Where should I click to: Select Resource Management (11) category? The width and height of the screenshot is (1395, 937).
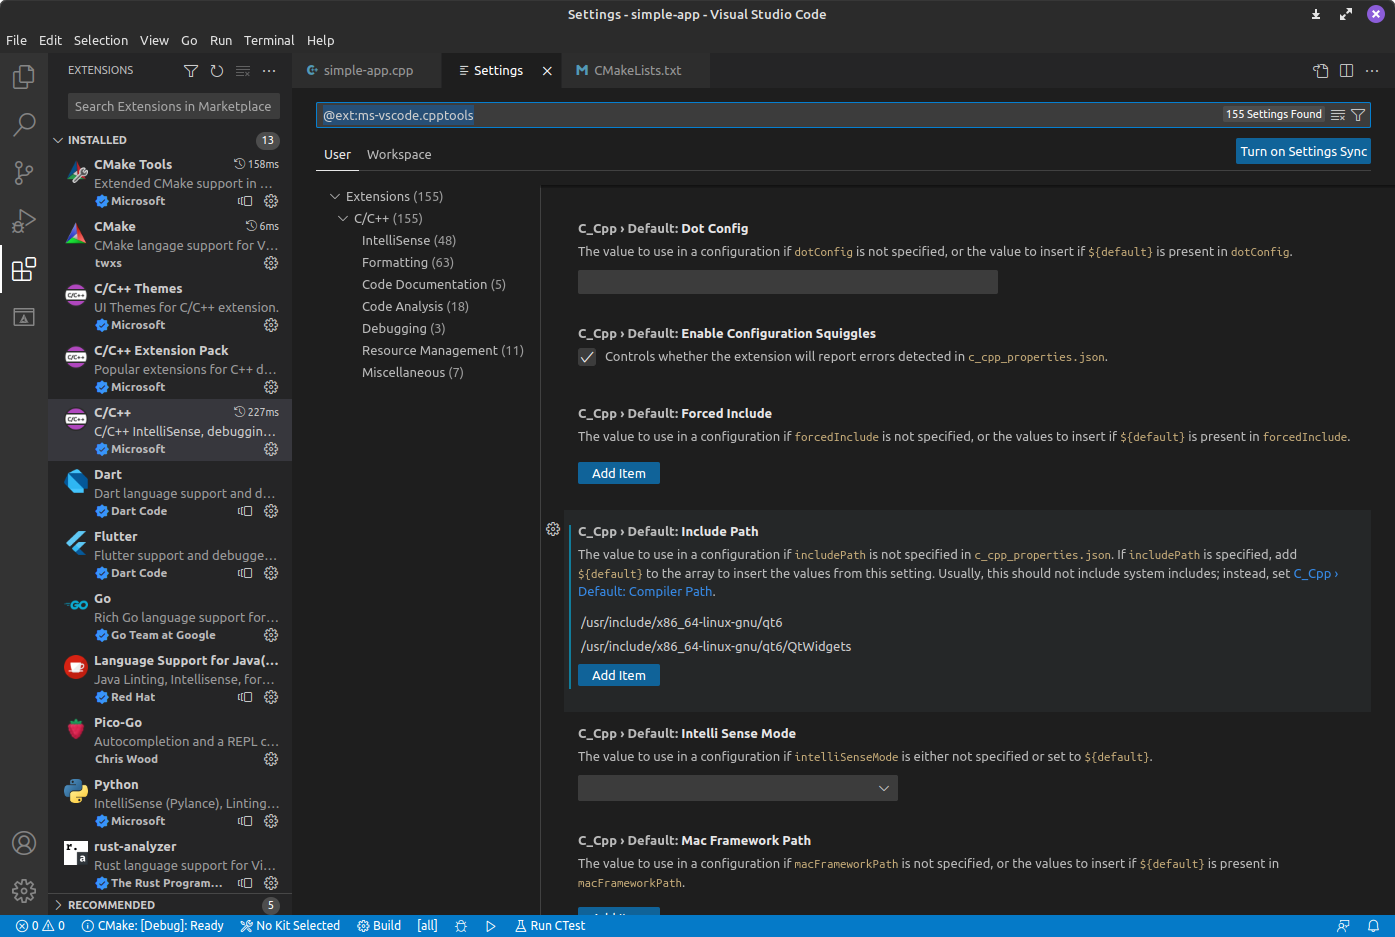coord(443,351)
